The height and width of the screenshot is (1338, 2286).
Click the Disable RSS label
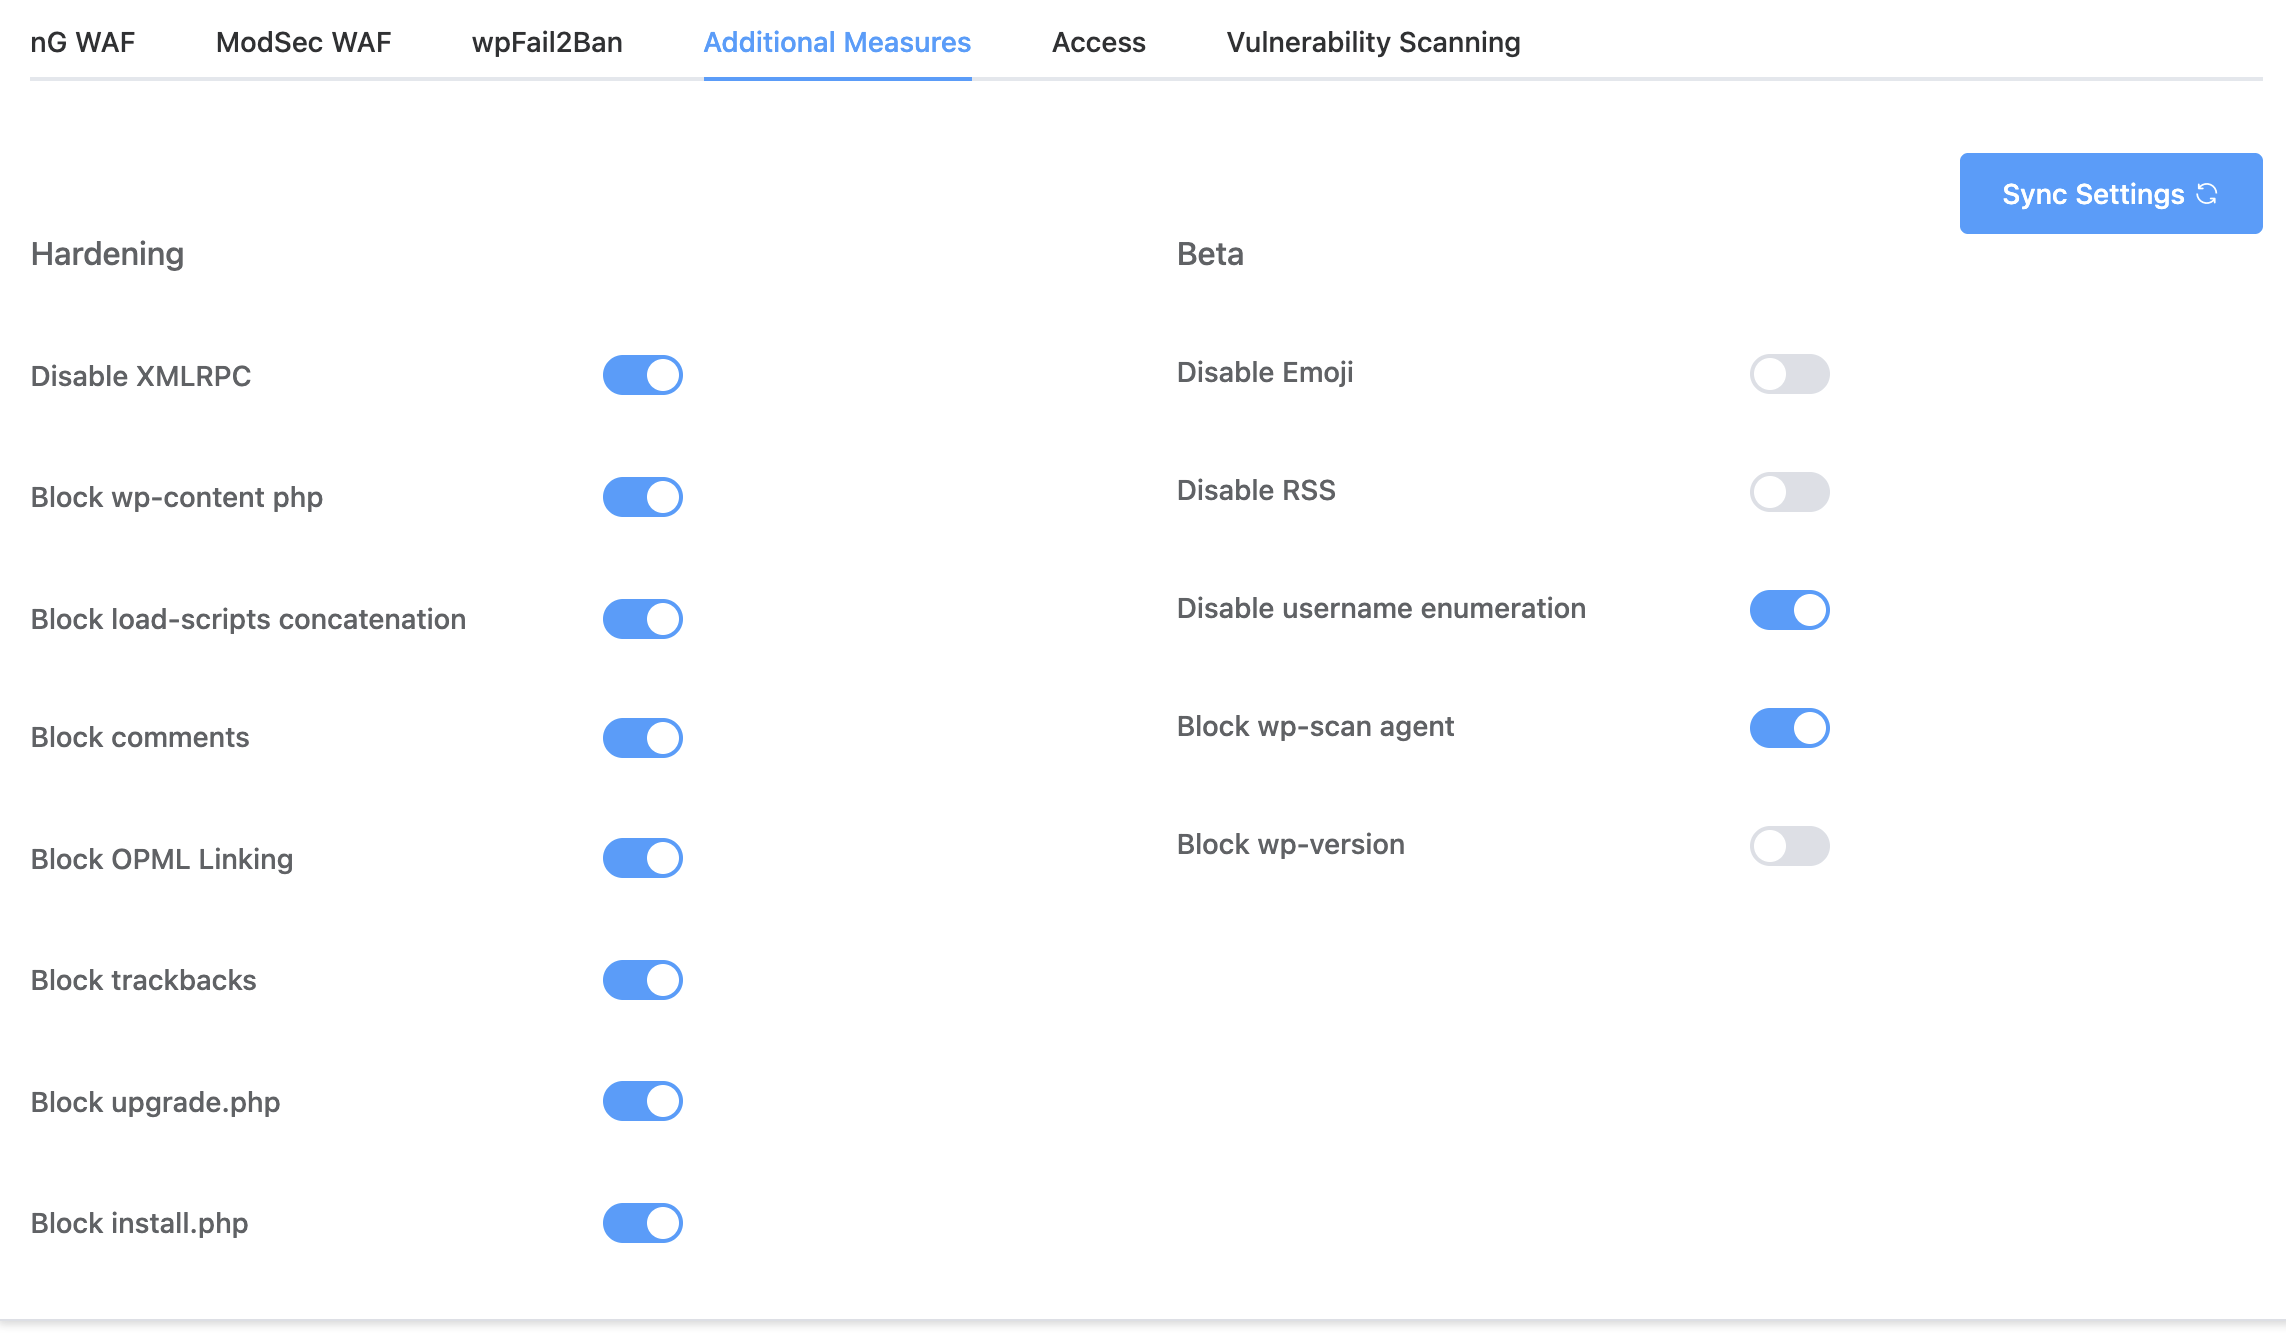pos(1256,490)
